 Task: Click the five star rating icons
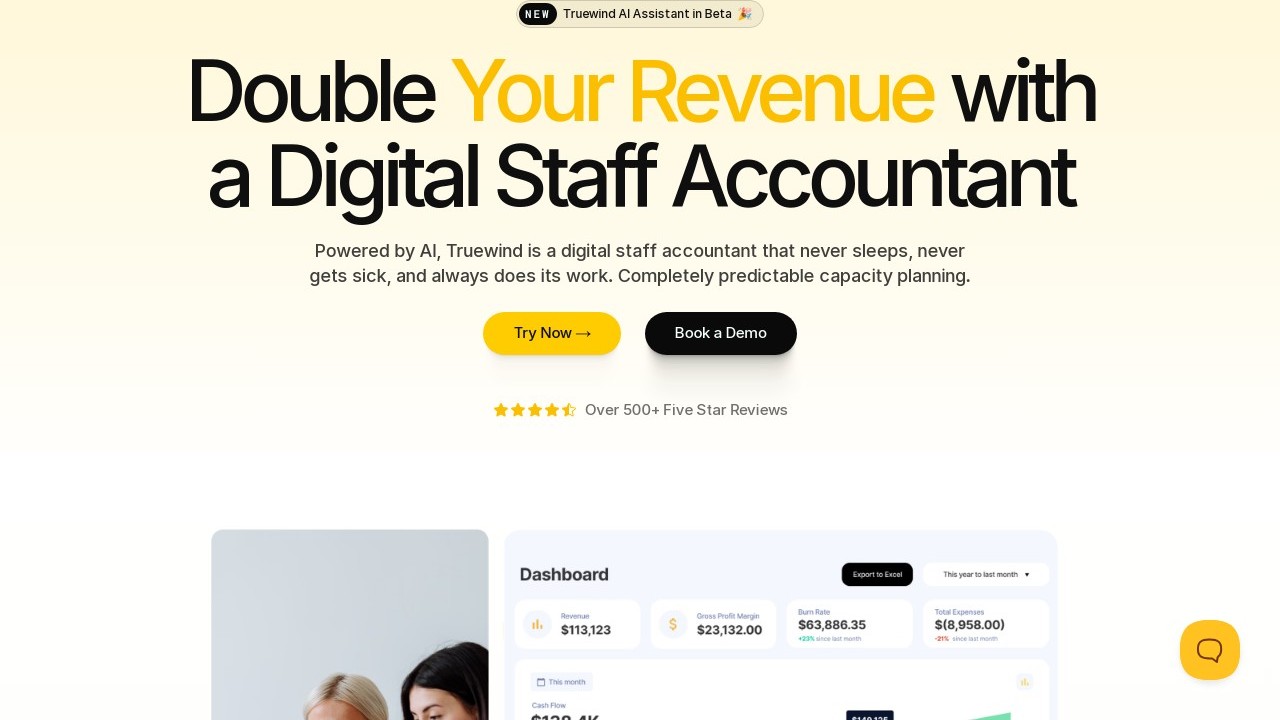[535, 410]
